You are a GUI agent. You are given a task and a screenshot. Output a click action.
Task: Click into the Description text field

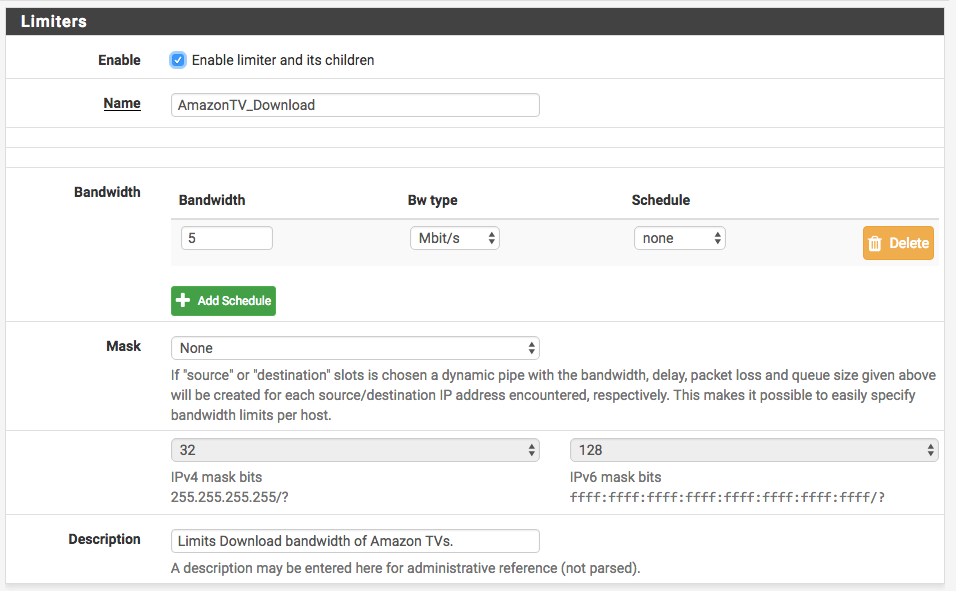pyautogui.click(x=355, y=541)
